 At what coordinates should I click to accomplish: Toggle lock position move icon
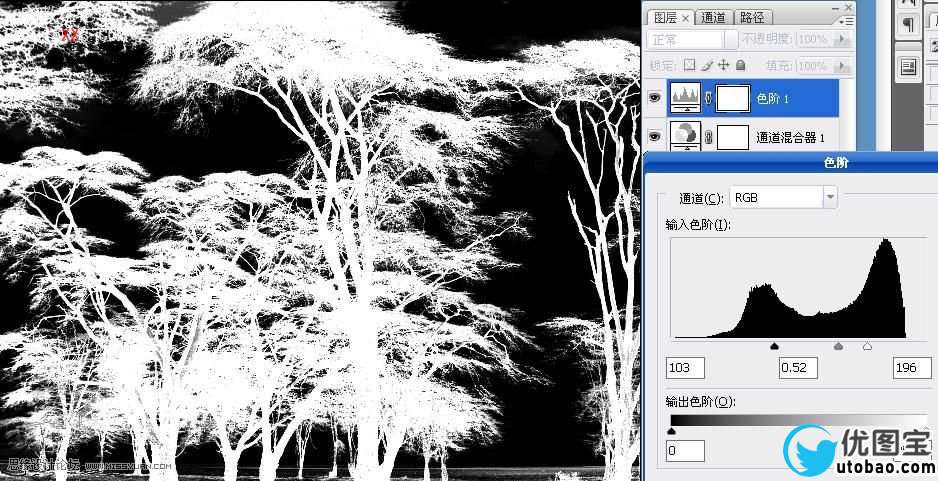tap(723, 64)
